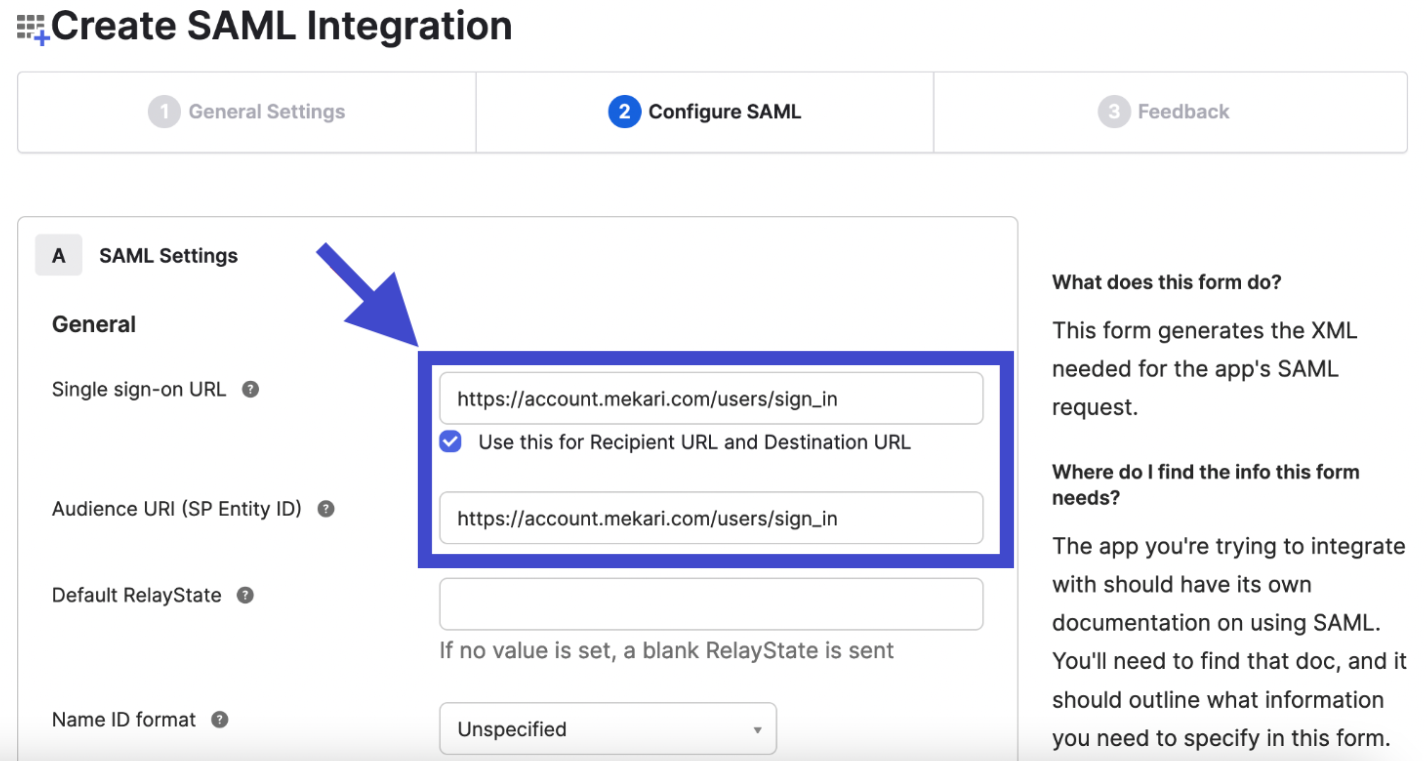Click the step 2 number circle
1427x761 pixels.
[624, 112]
